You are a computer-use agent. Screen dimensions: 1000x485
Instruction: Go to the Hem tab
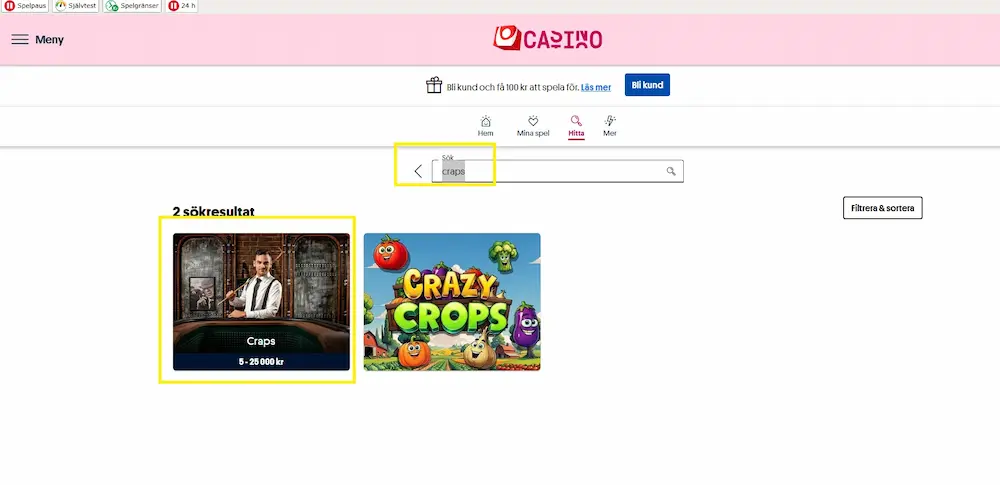(x=485, y=126)
